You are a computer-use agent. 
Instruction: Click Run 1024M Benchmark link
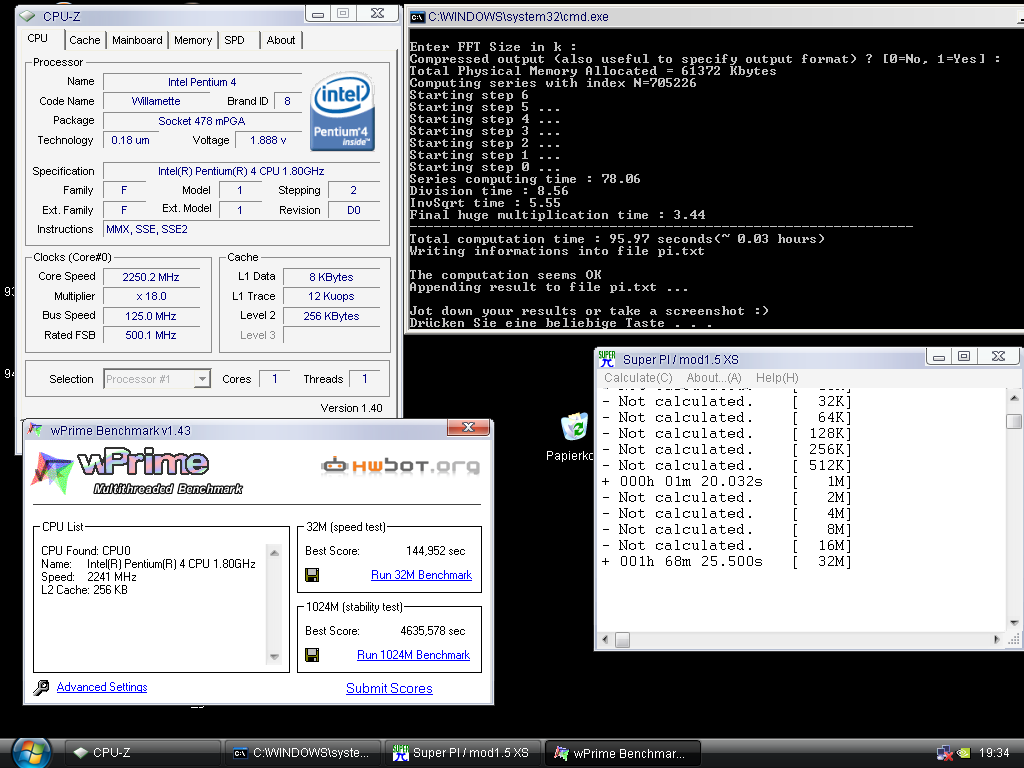(413, 654)
